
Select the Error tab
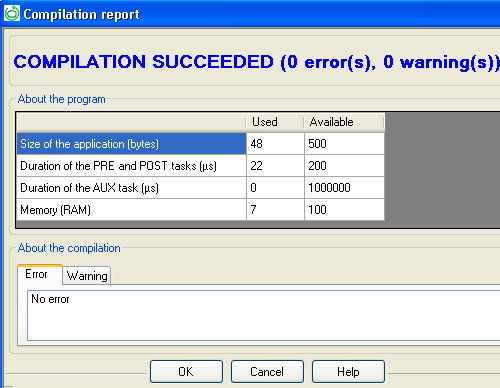(x=40, y=274)
